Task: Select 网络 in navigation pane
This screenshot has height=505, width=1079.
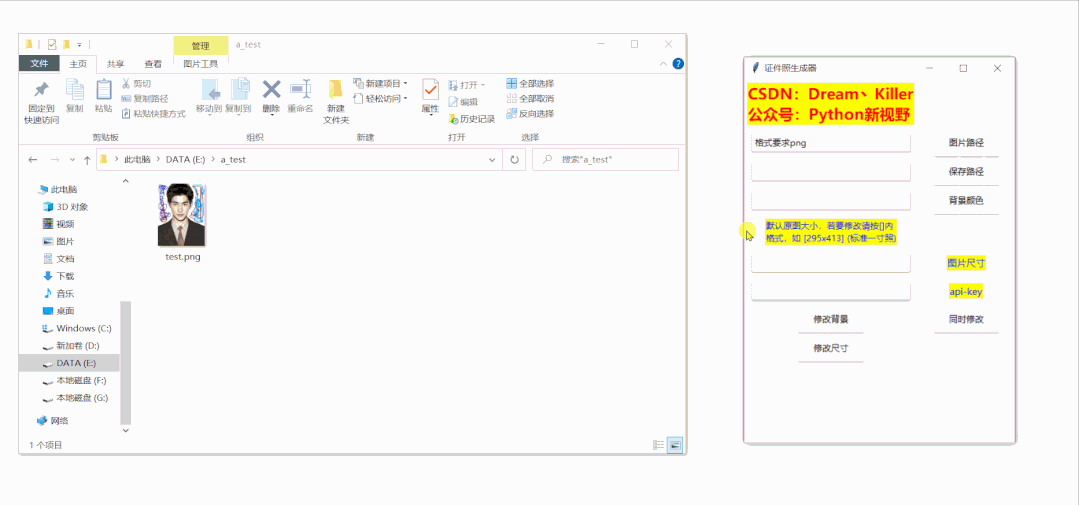Action: [59, 420]
